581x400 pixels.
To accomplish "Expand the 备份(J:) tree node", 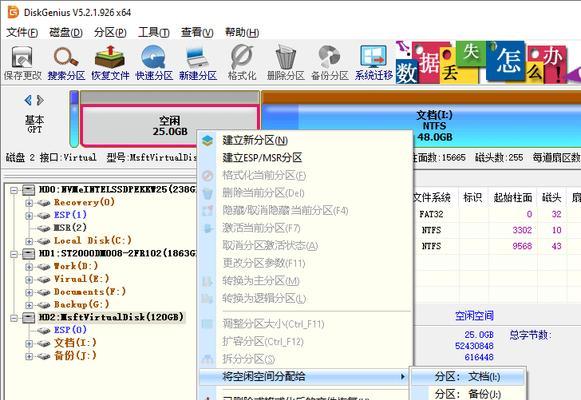I will pyautogui.click(x=29, y=356).
